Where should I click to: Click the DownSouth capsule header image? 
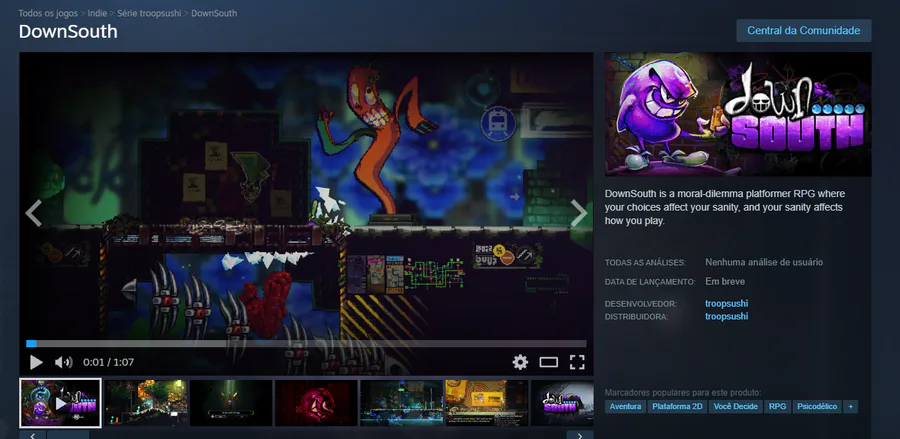pos(738,114)
